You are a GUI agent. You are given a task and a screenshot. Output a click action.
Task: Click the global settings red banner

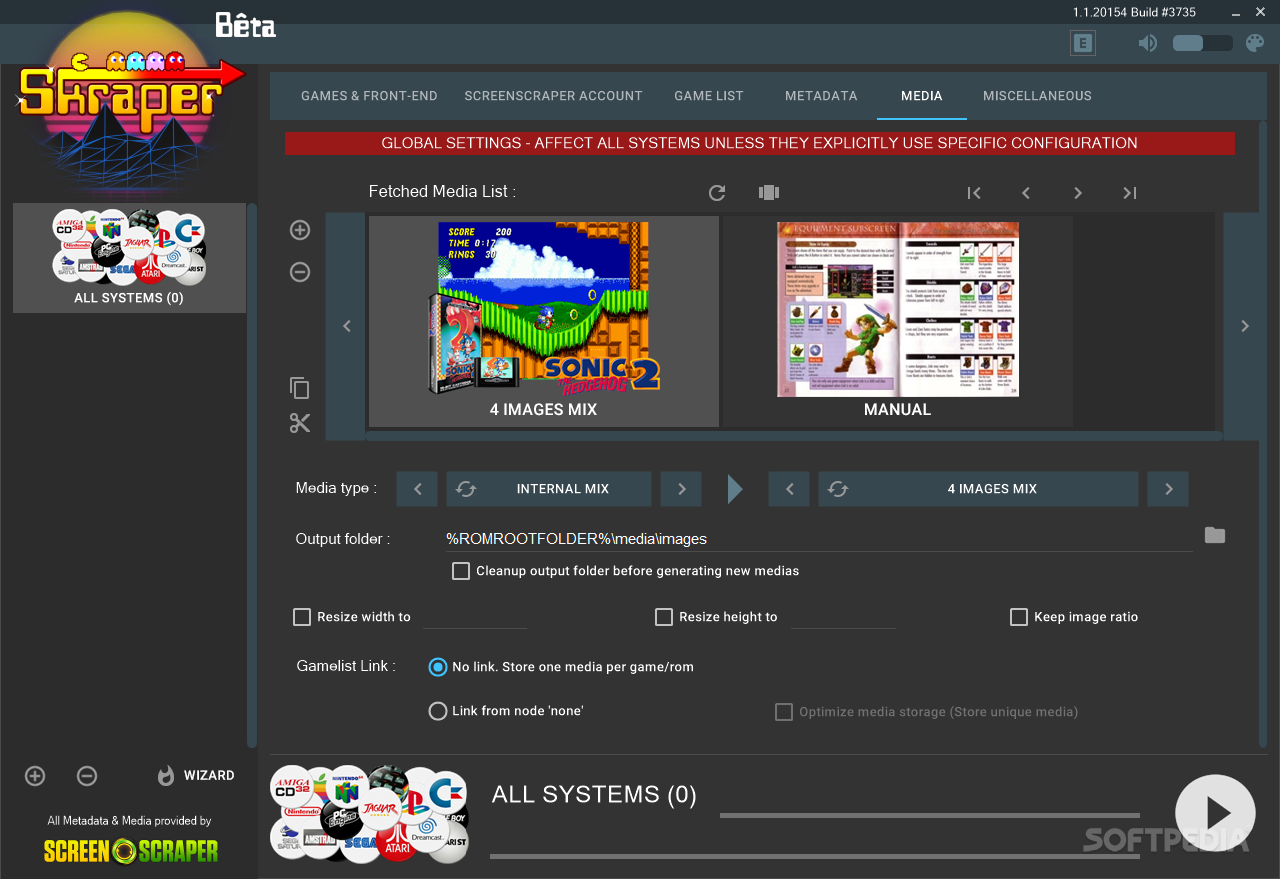760,143
